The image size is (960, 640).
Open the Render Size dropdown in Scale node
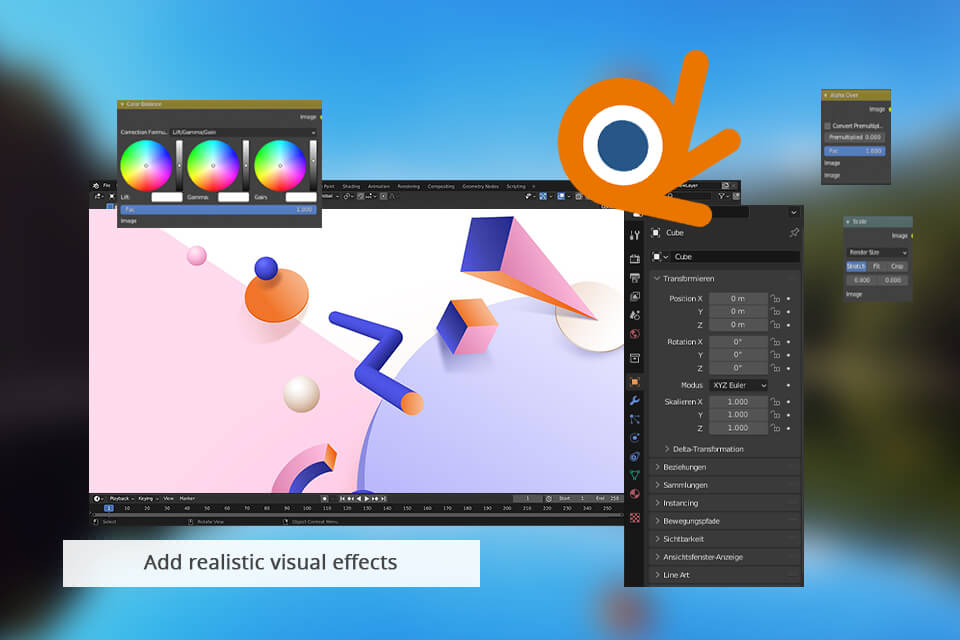pos(877,252)
